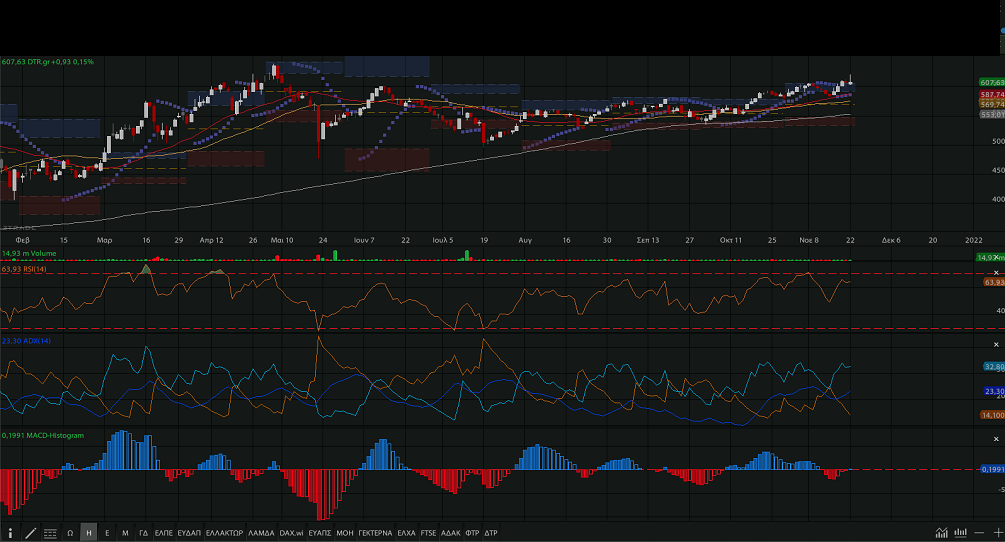Zoom in with the plus icon
Screen dimensions: 1005x542
pos(997,533)
